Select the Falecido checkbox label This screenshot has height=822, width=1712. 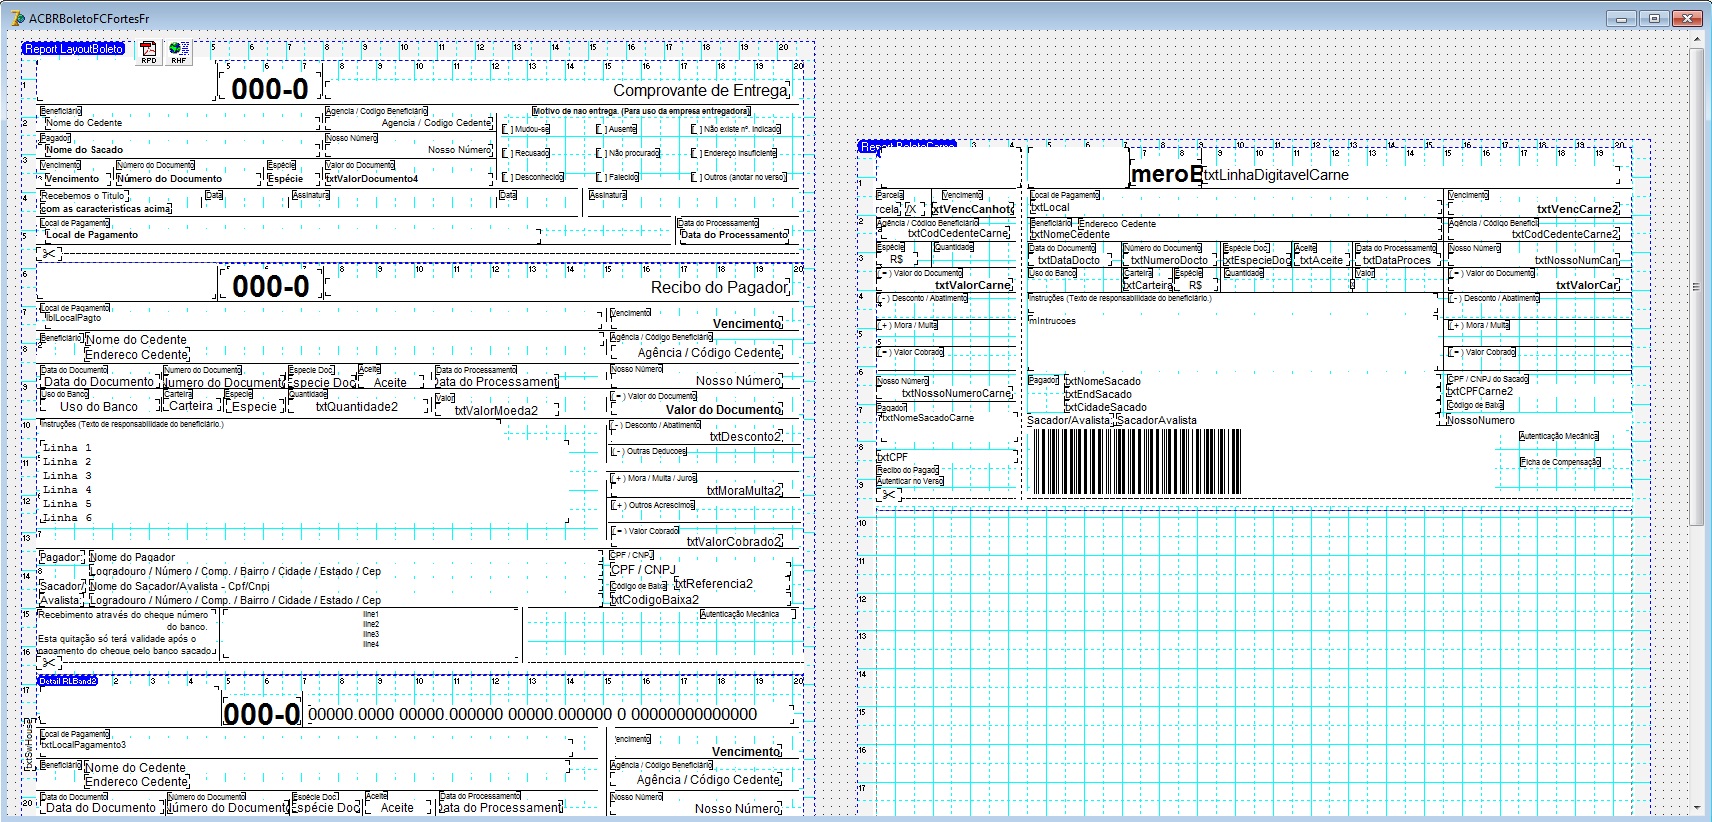click(x=618, y=177)
